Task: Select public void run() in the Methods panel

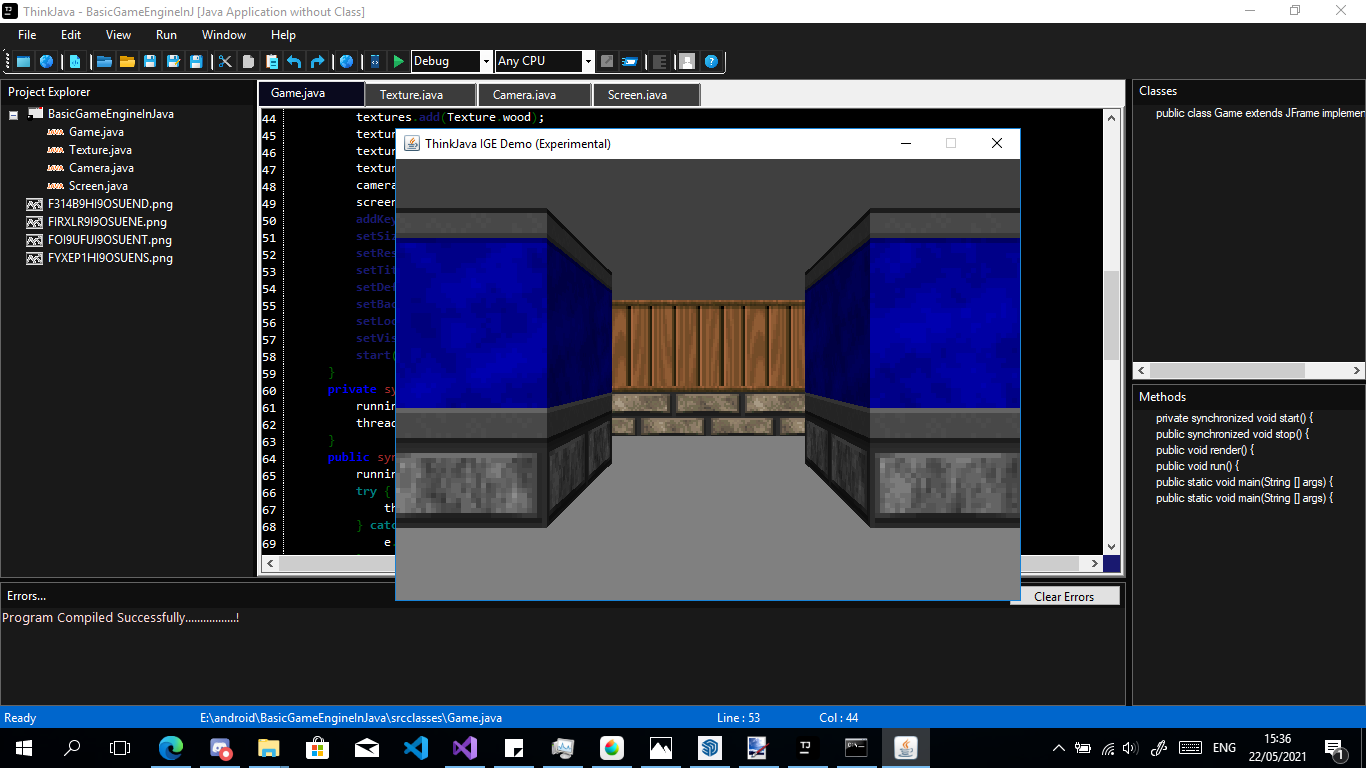Action: click(x=1197, y=465)
